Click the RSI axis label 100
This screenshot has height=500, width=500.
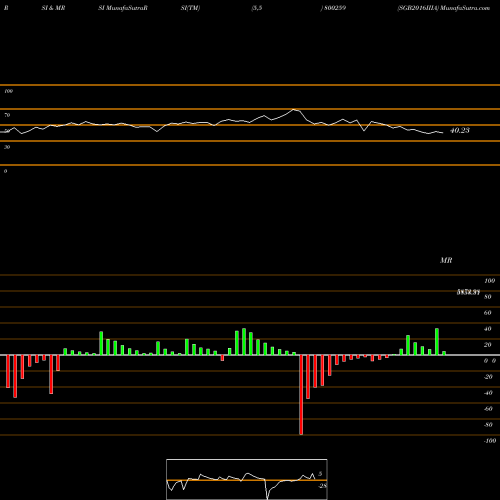8,91
